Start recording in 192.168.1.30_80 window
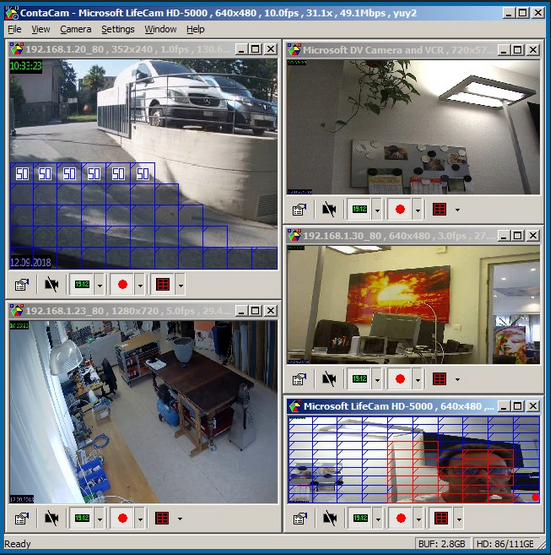This screenshot has height=555, width=551. point(400,379)
